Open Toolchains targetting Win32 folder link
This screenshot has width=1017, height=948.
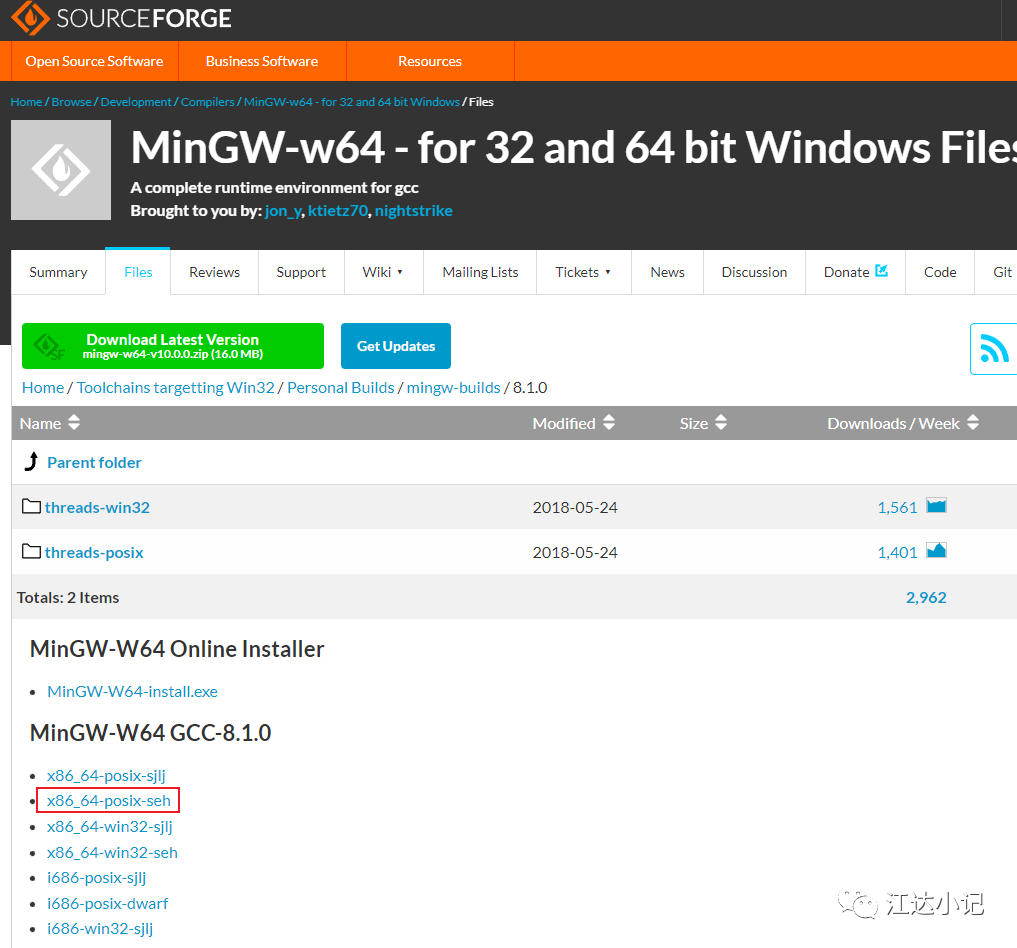coord(176,387)
